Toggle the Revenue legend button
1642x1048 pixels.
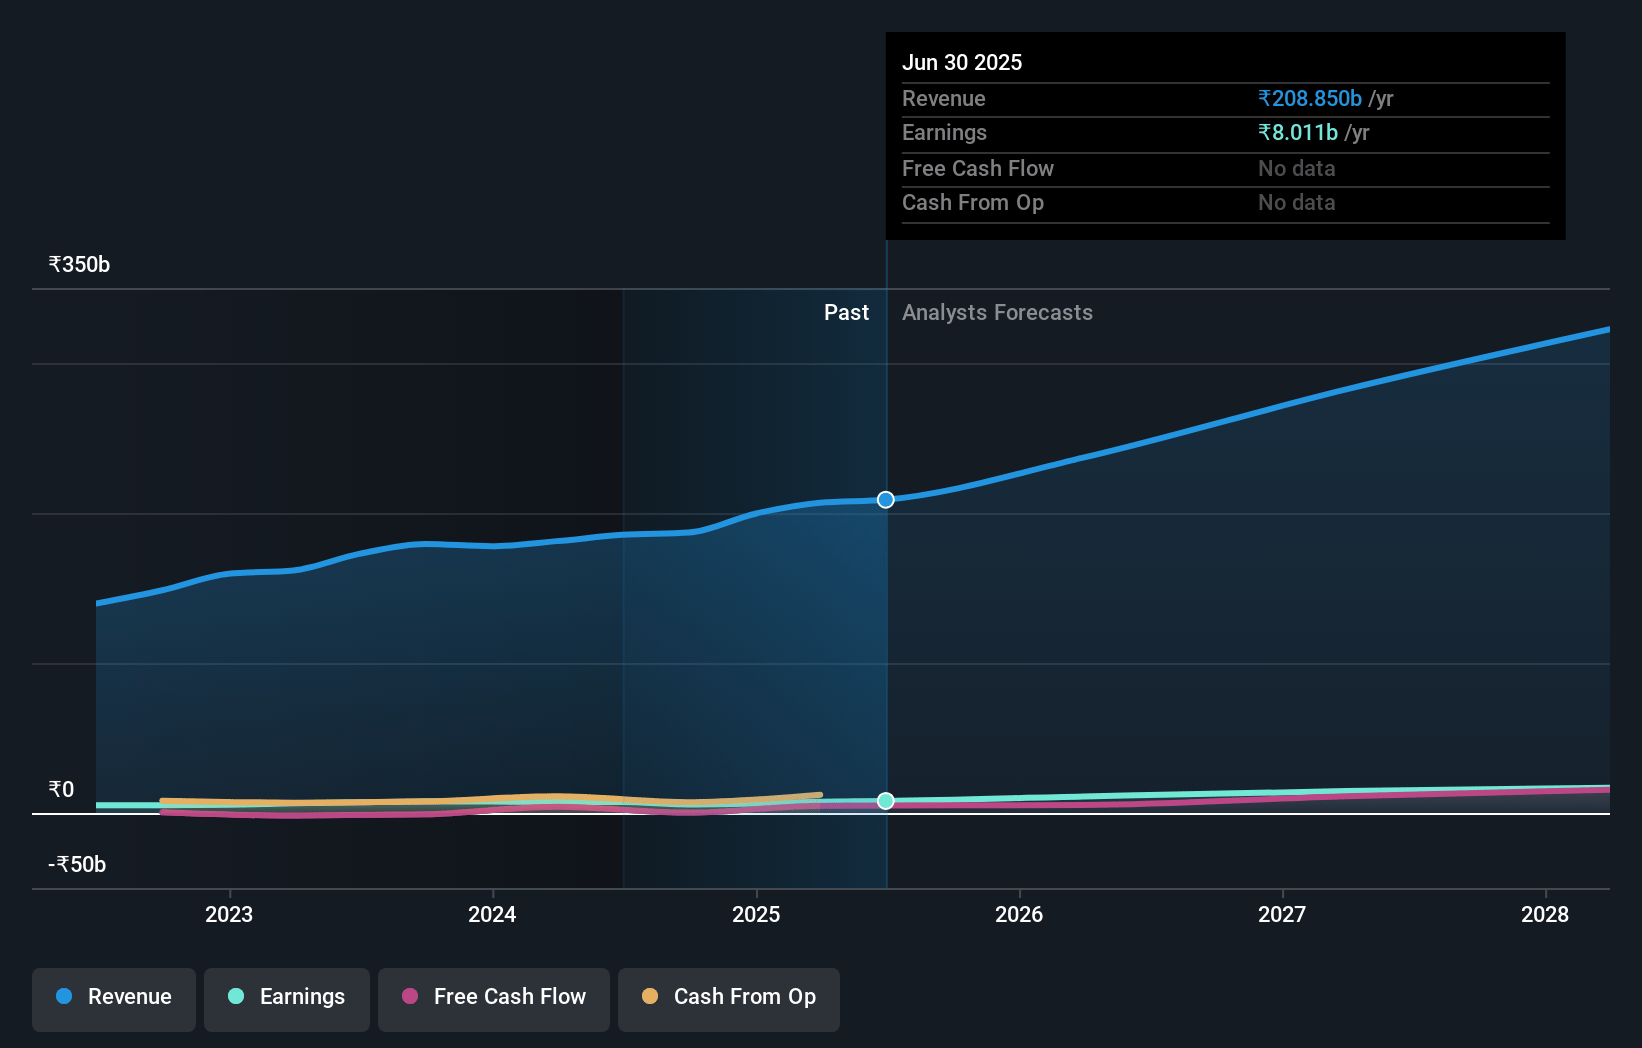pyautogui.click(x=114, y=999)
